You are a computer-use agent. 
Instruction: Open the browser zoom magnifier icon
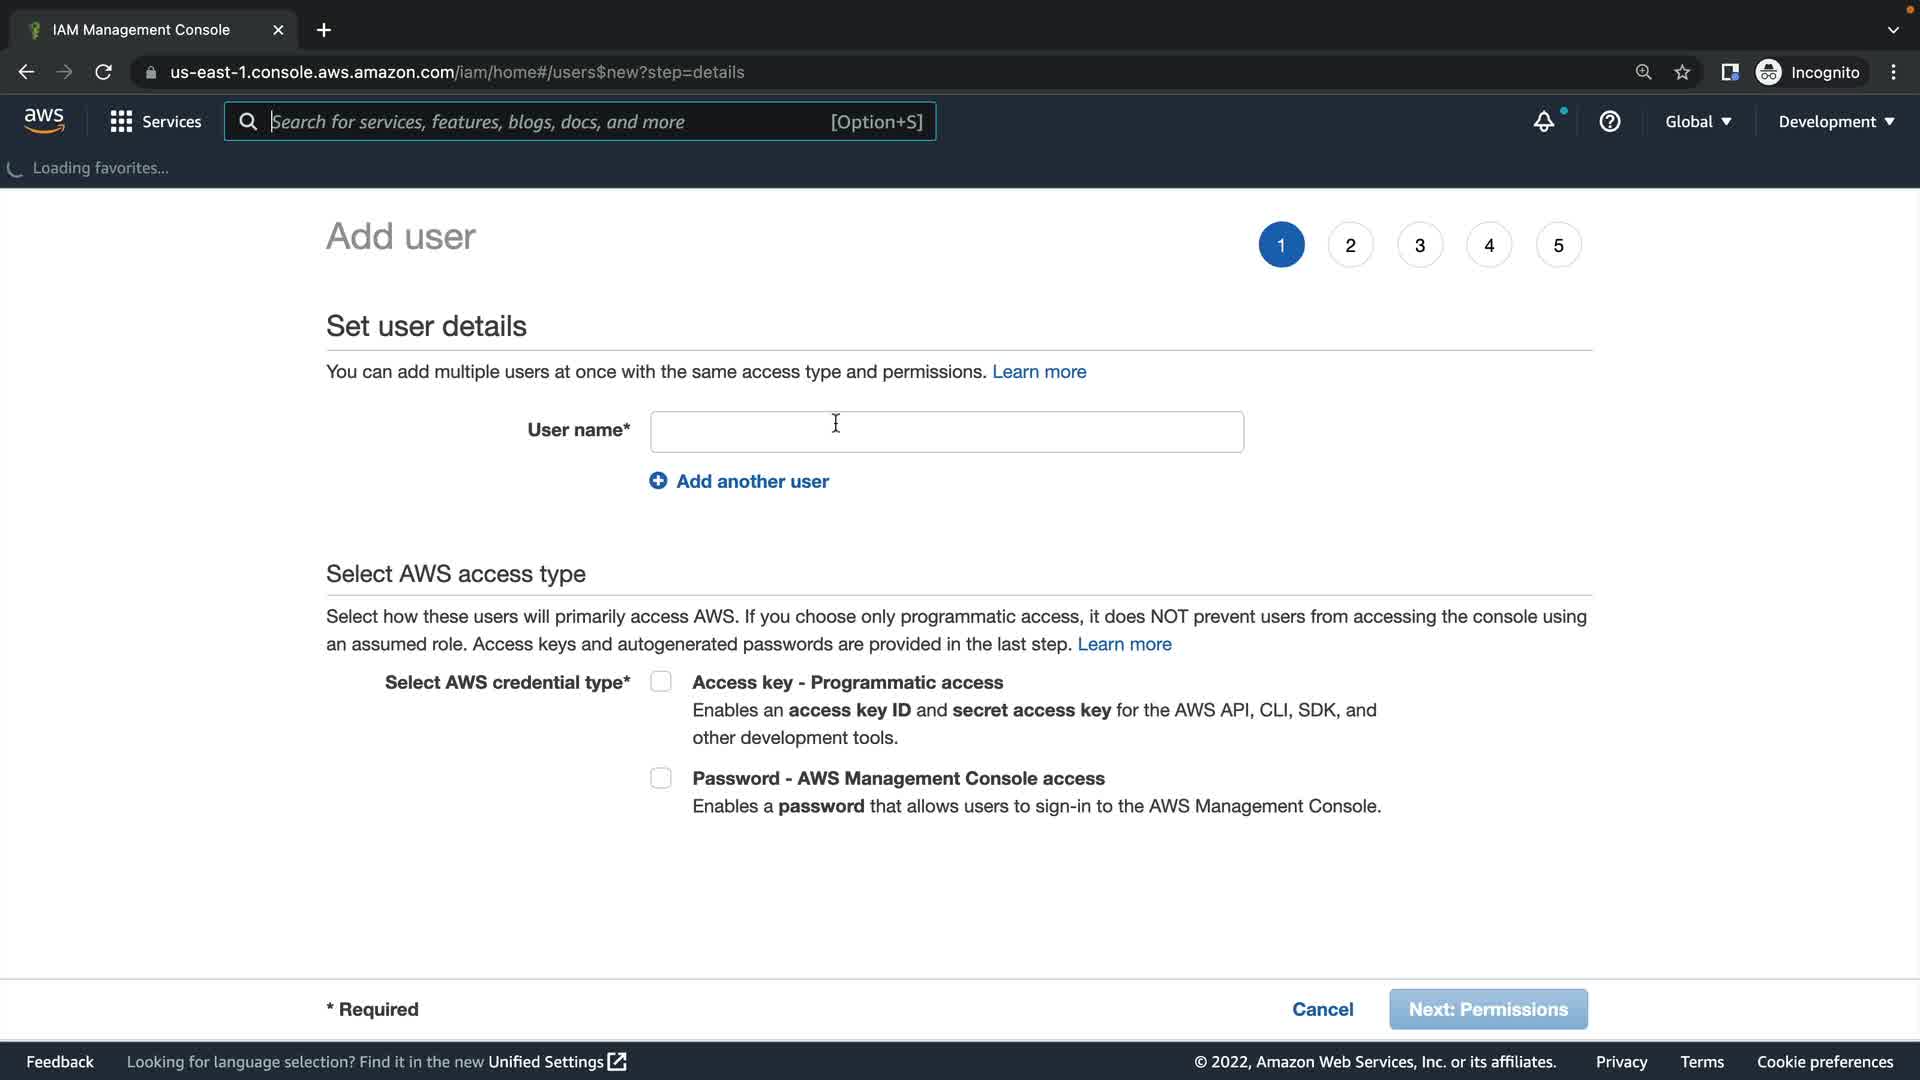pos(1643,72)
